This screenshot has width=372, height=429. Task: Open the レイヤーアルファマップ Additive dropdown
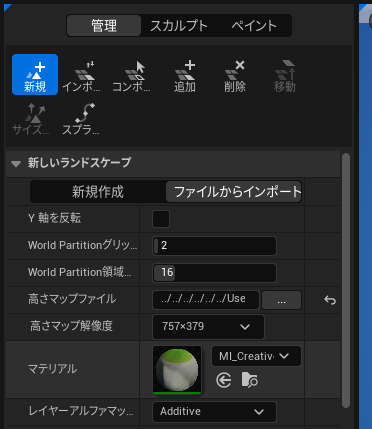(214, 412)
